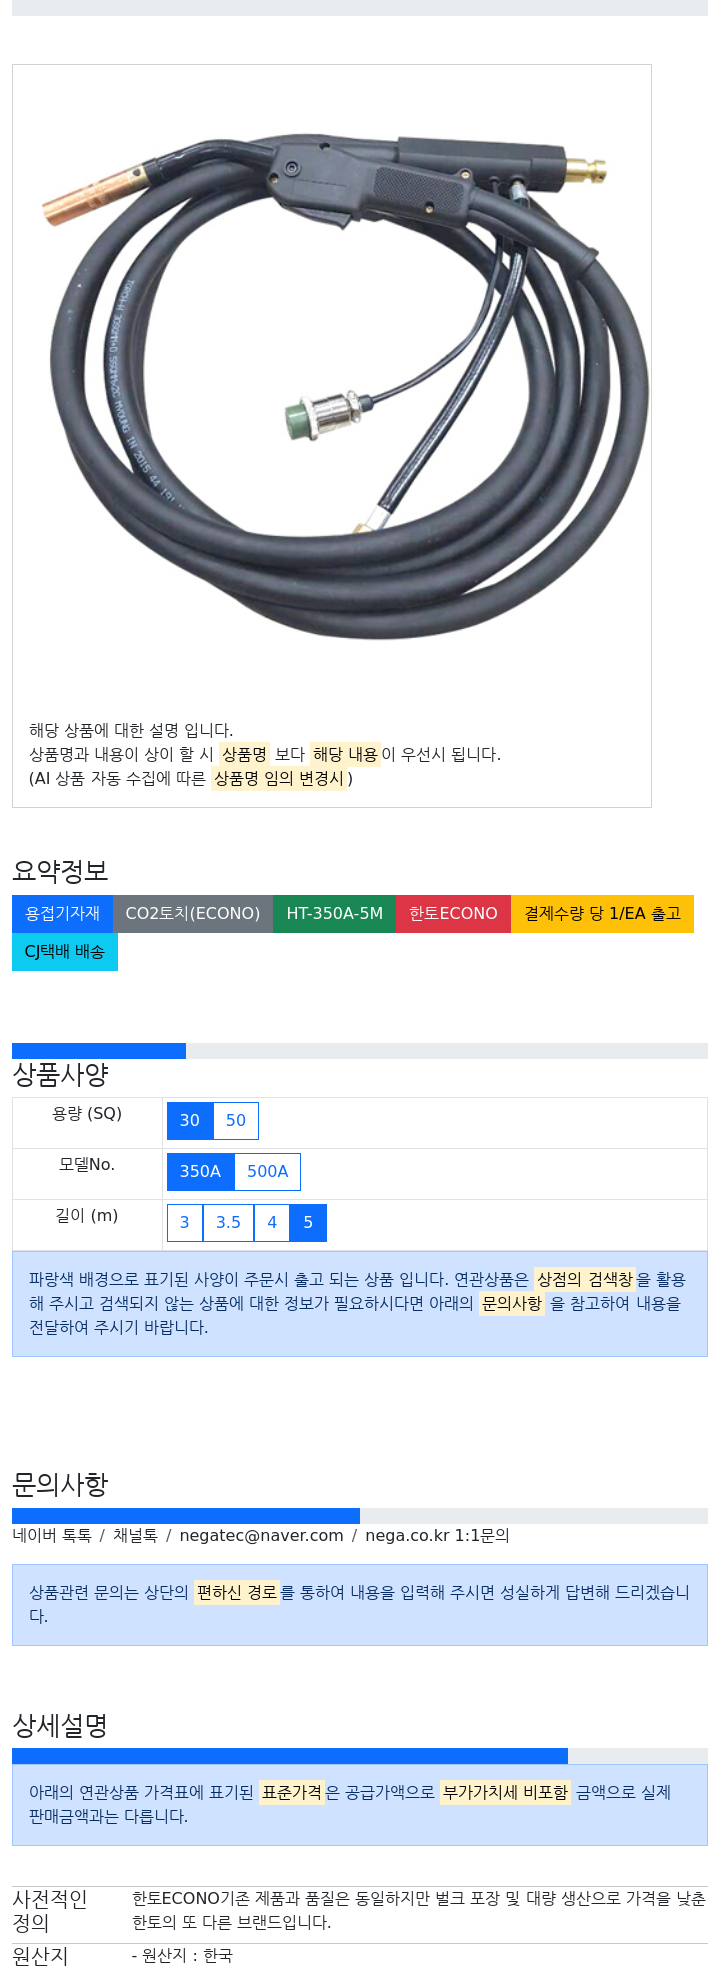The width and height of the screenshot is (720, 1976).
Task: Select the 3 m length option
Action: [x=185, y=1223]
